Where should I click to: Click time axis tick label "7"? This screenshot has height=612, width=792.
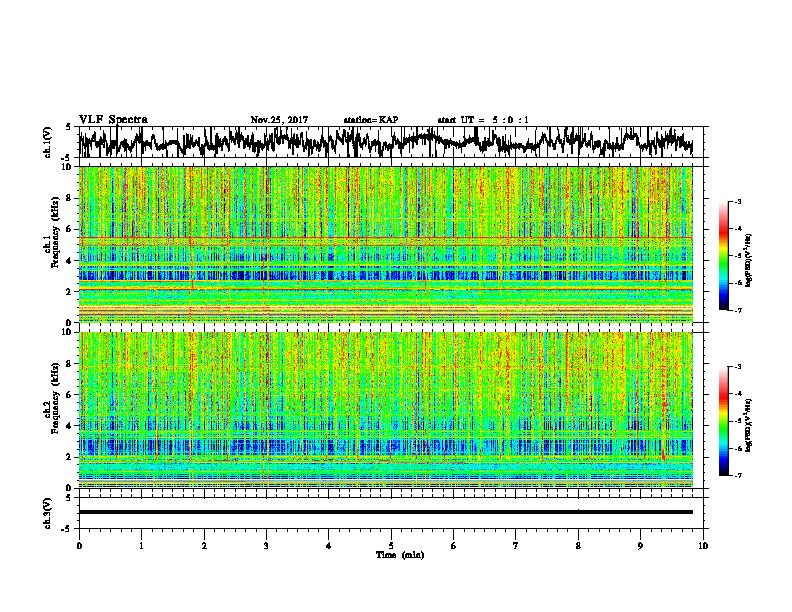pyautogui.click(x=516, y=545)
